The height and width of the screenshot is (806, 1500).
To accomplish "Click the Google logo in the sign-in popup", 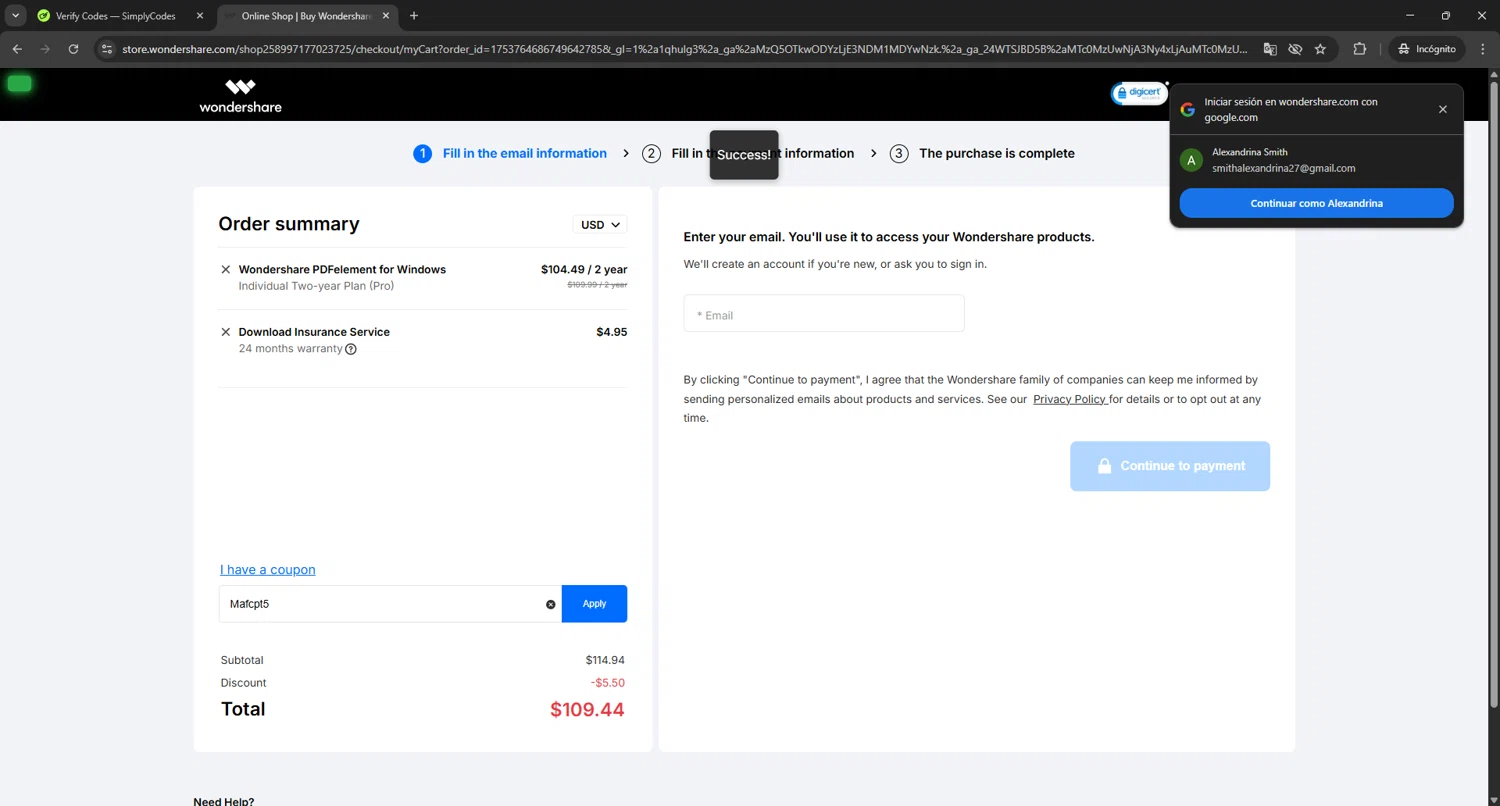I will coord(1187,110).
